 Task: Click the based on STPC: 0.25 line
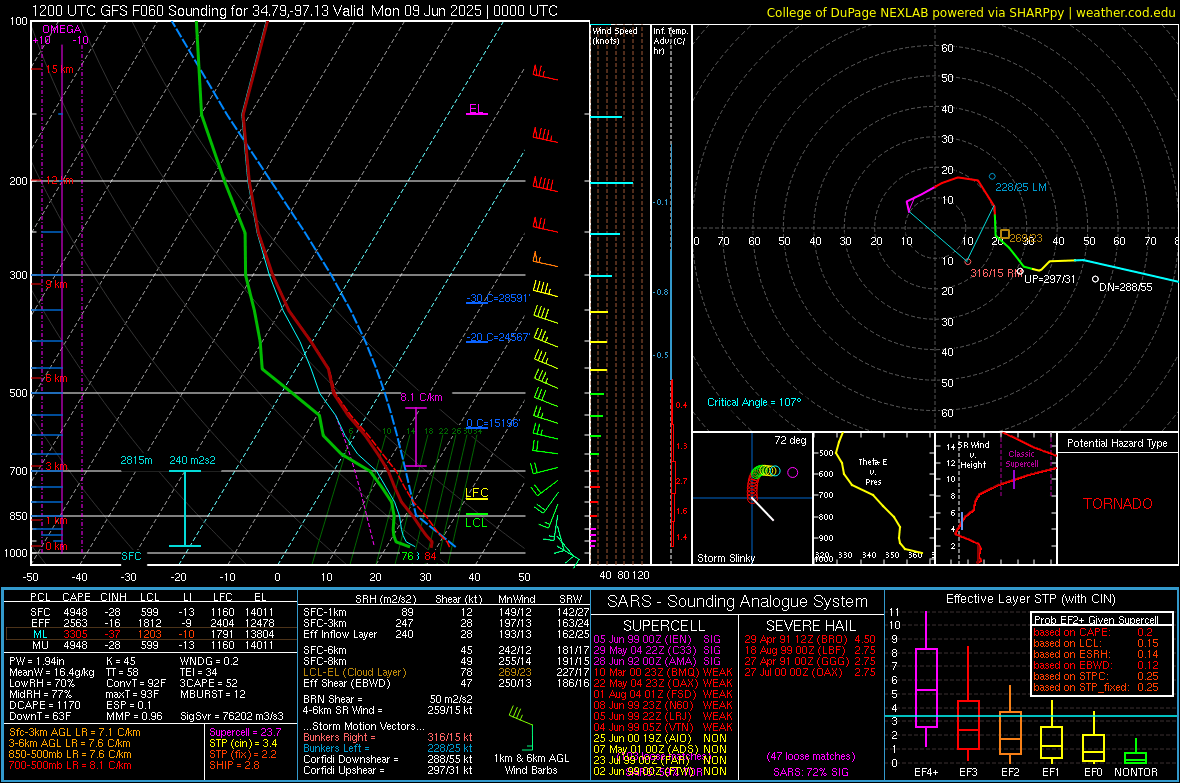click(x=1095, y=675)
